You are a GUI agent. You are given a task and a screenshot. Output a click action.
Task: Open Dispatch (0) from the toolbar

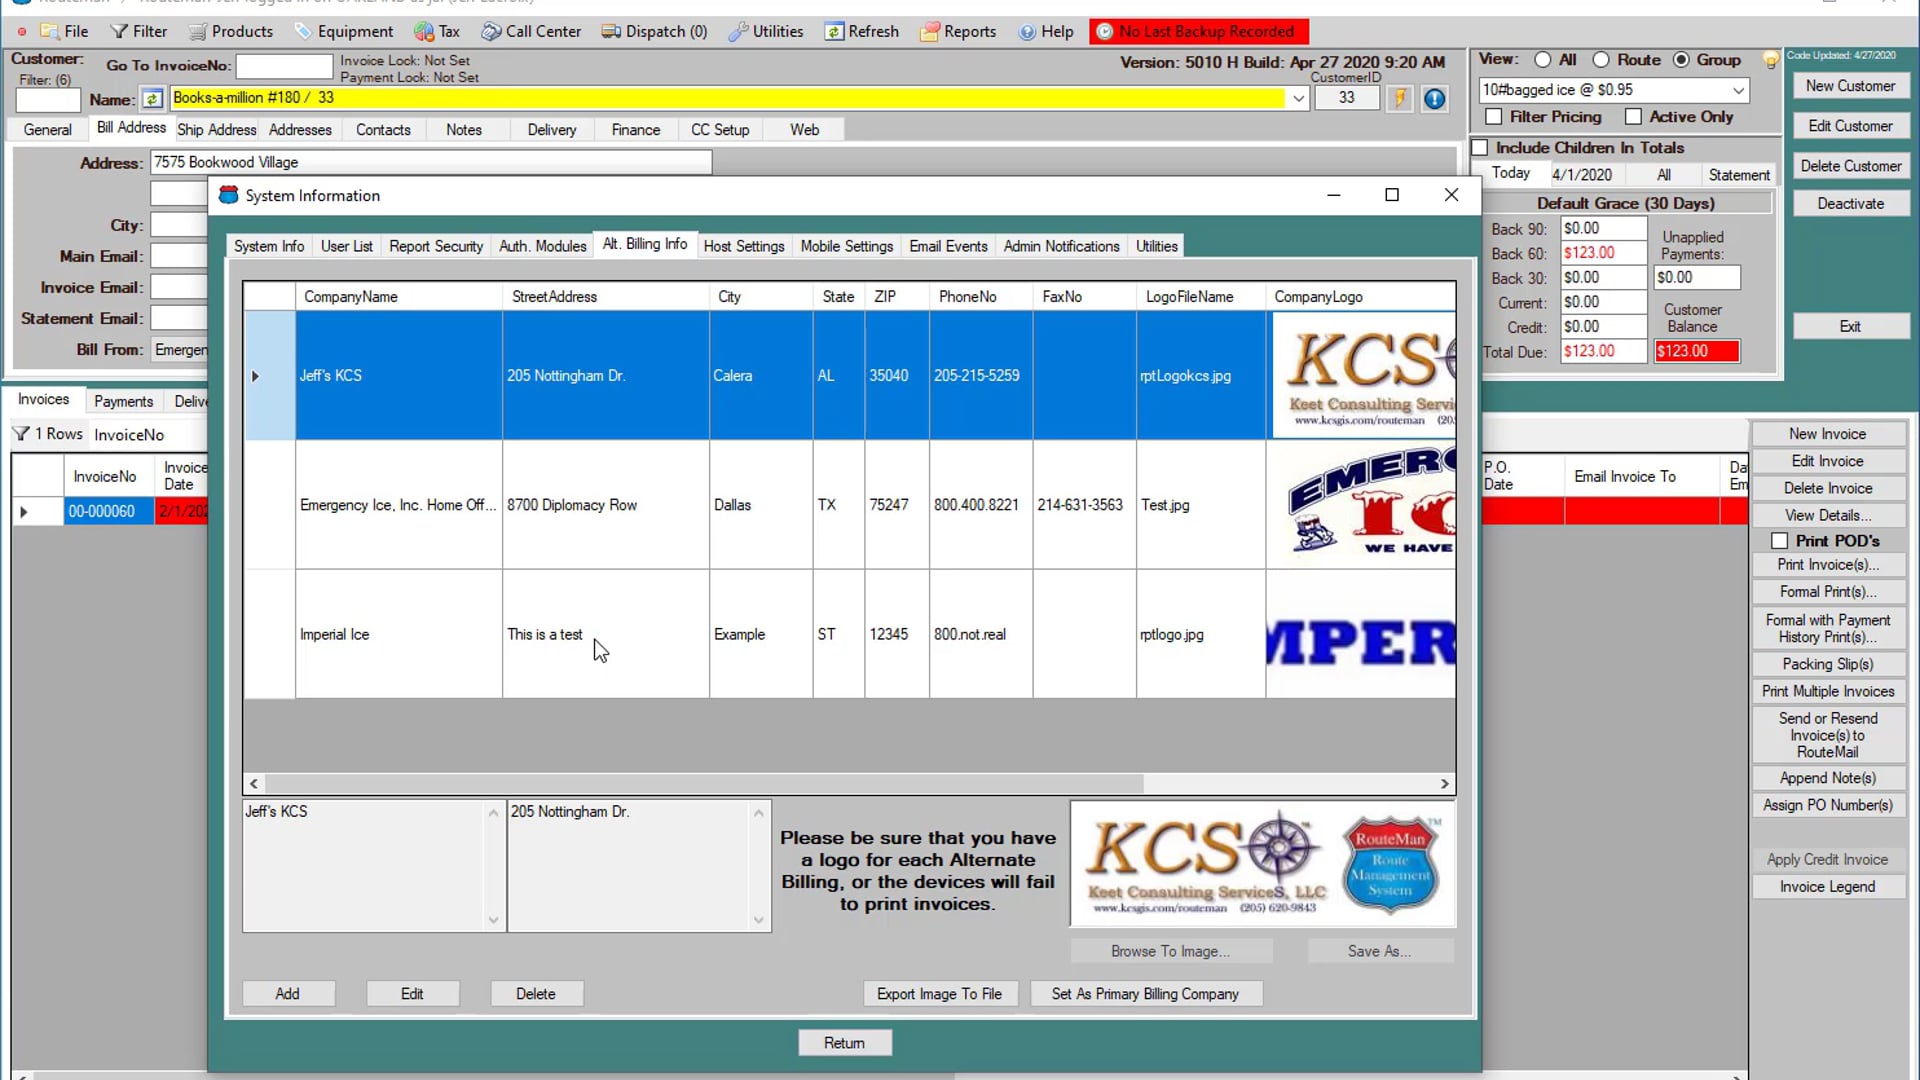(654, 31)
